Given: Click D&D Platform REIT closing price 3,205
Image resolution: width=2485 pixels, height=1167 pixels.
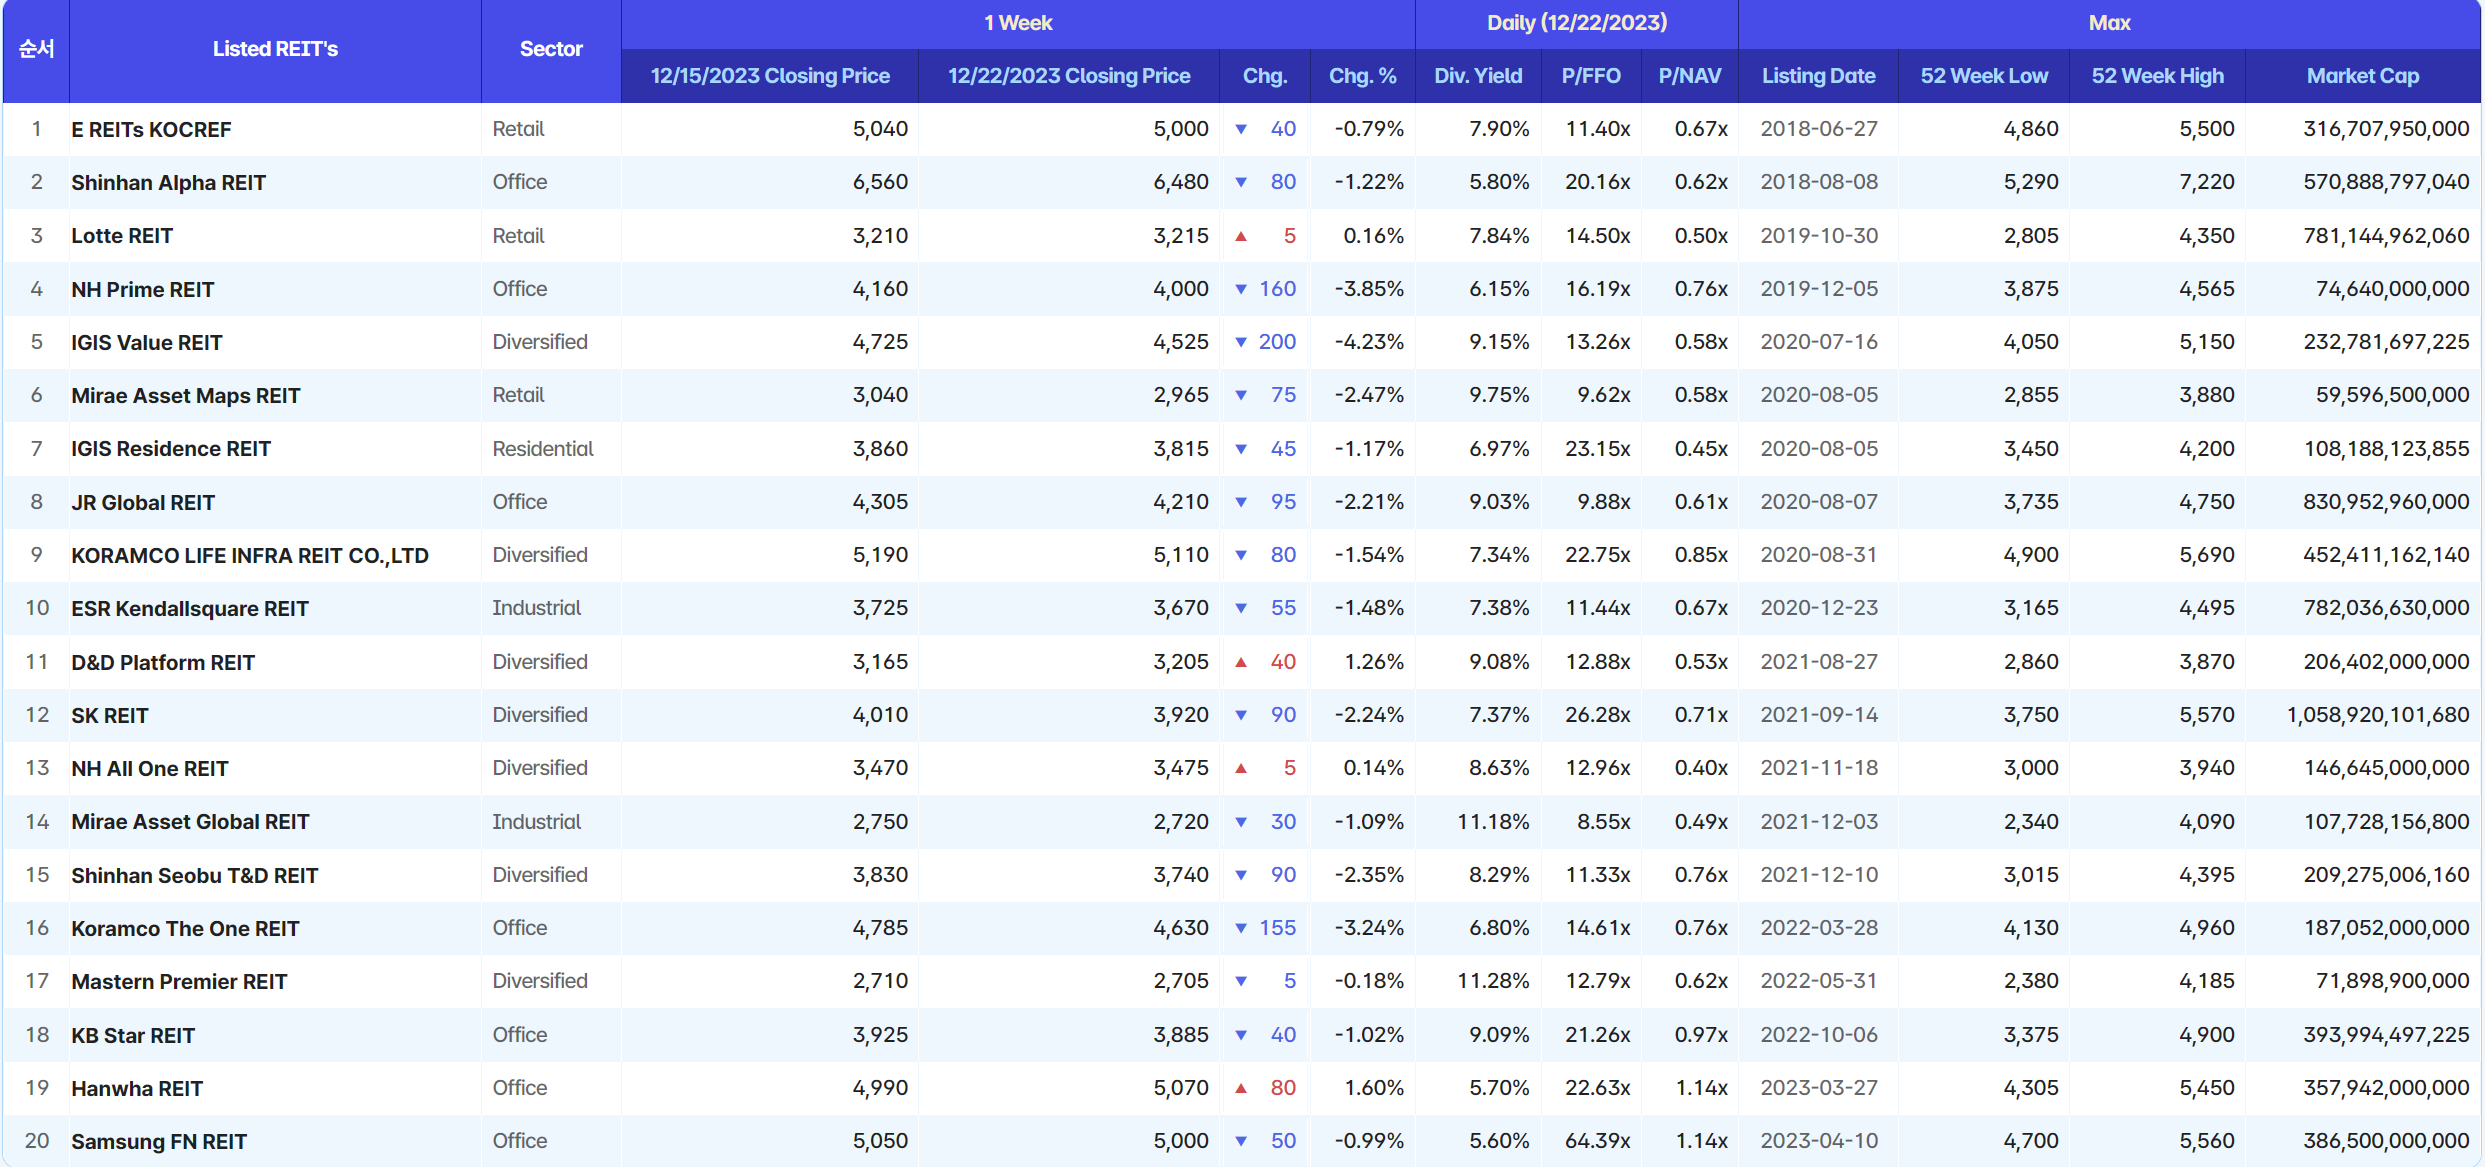Looking at the screenshot, I should tap(1181, 662).
